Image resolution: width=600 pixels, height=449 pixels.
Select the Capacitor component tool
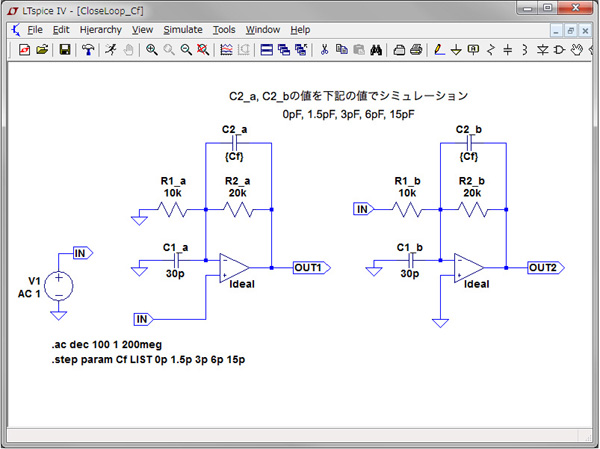[508, 49]
